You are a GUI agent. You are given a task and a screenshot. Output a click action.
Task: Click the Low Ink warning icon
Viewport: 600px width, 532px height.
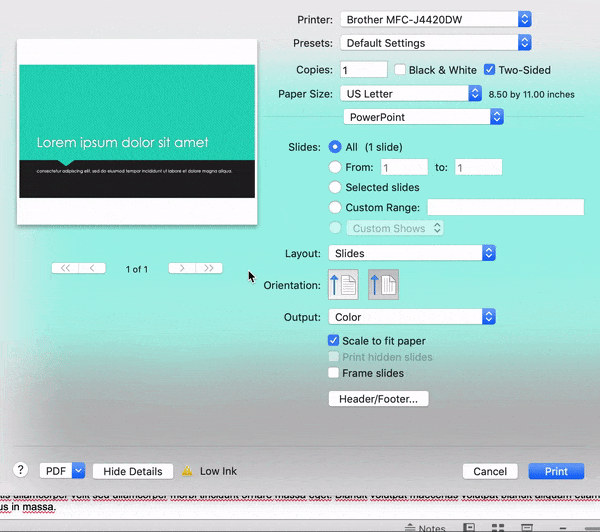coord(187,471)
